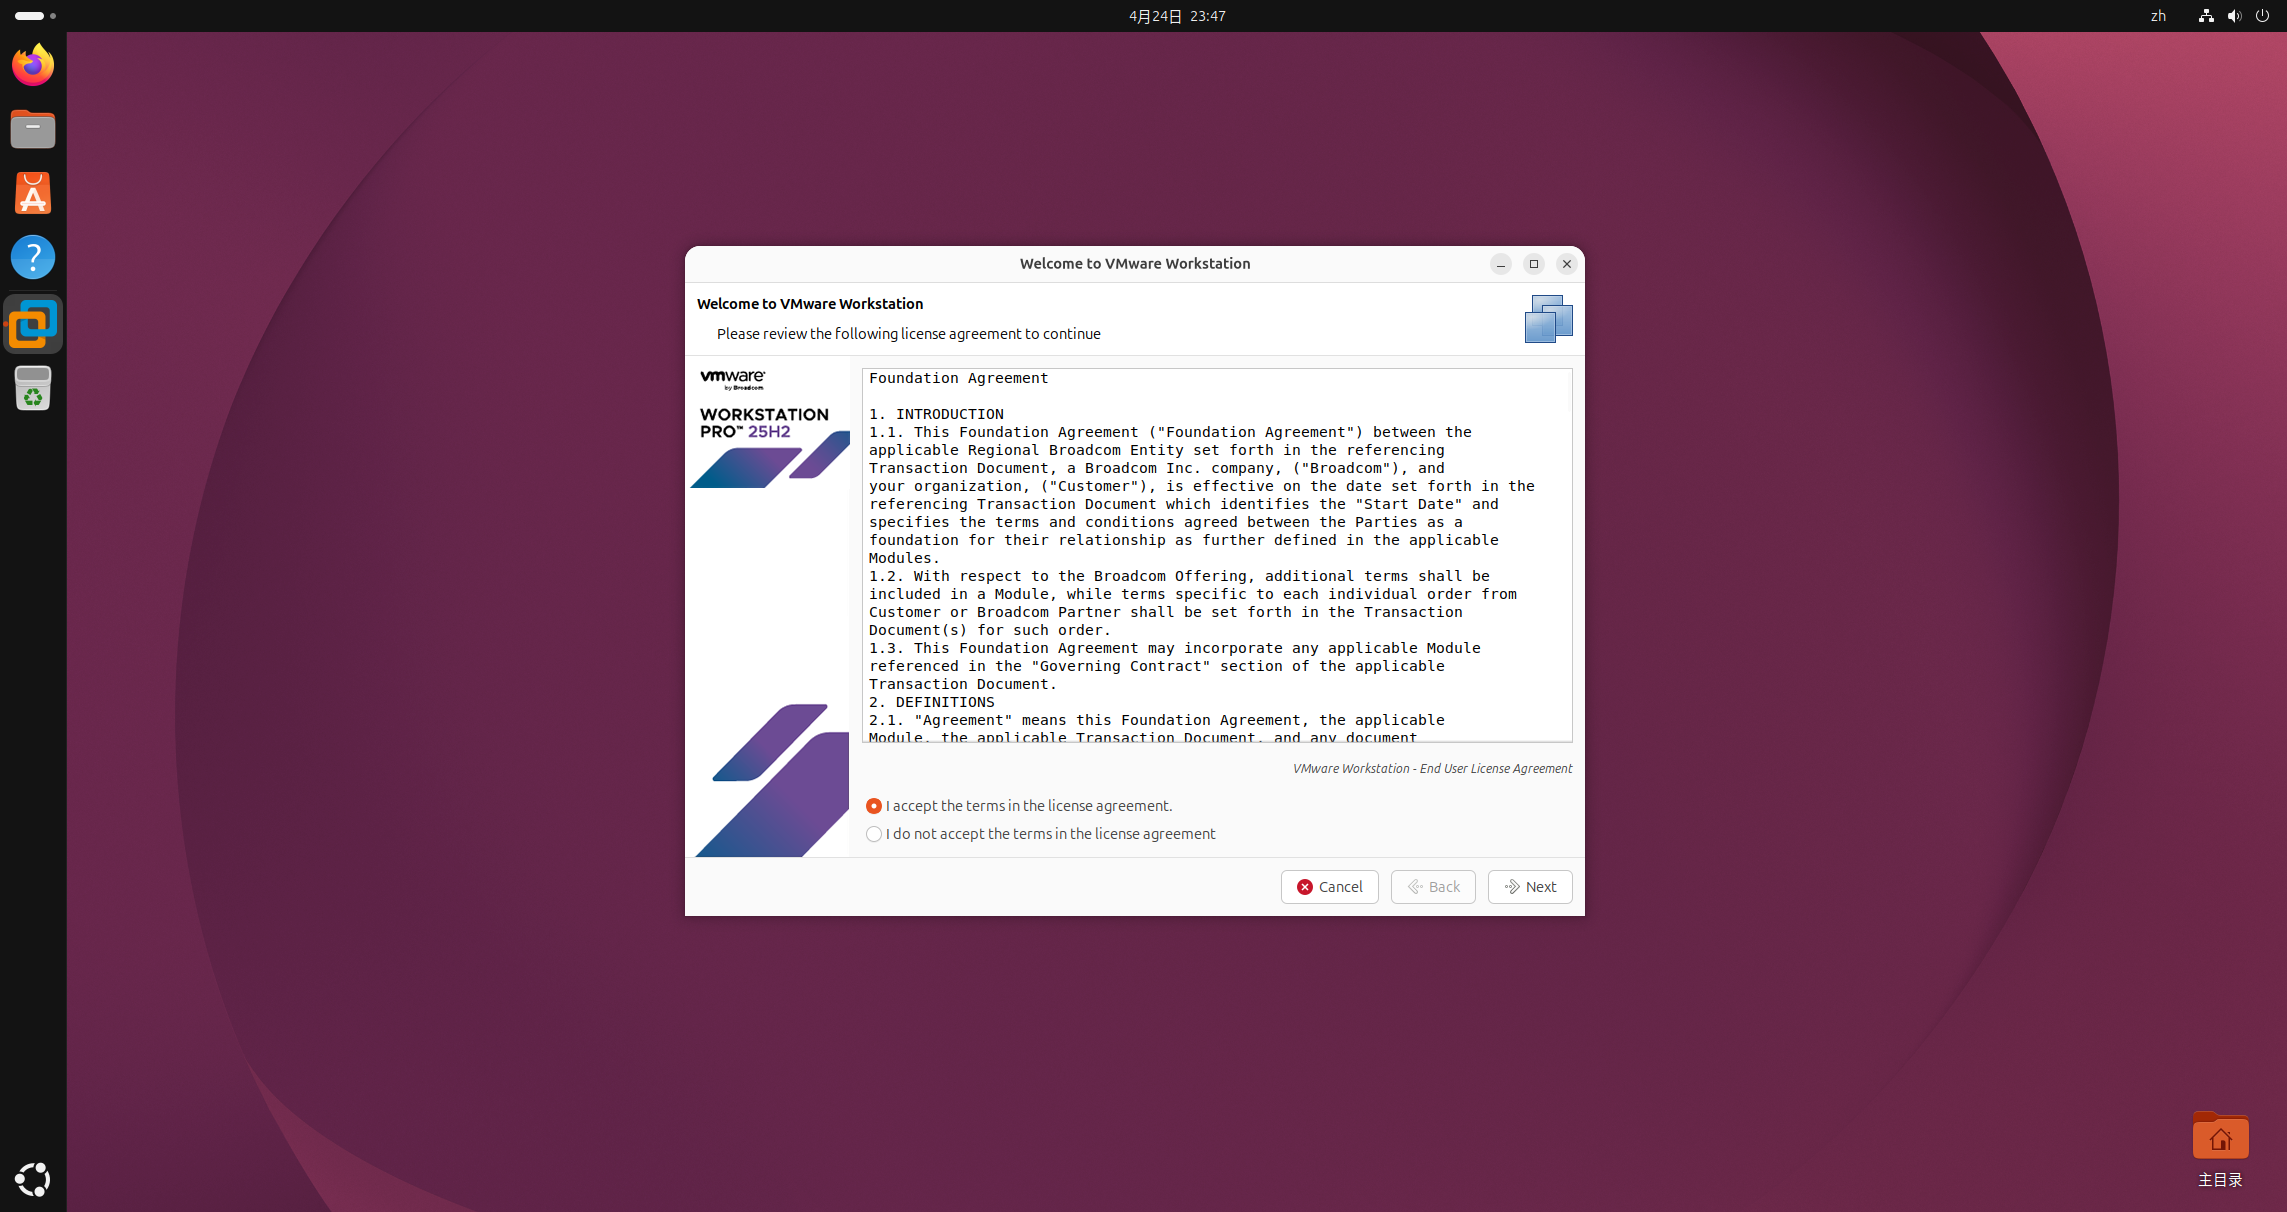Open the Trash dock icon

tap(33, 388)
